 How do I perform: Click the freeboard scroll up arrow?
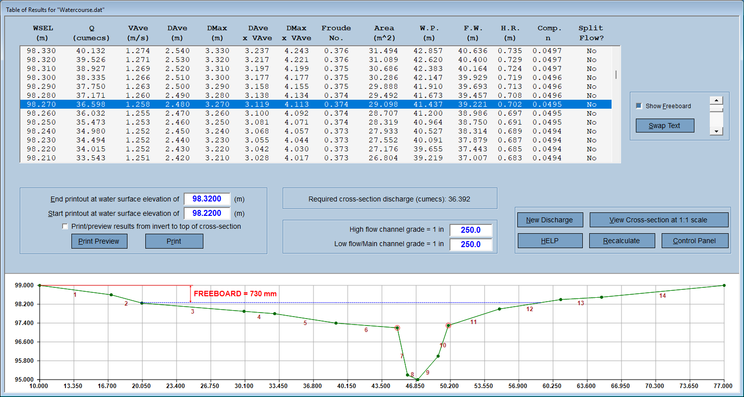tap(716, 101)
